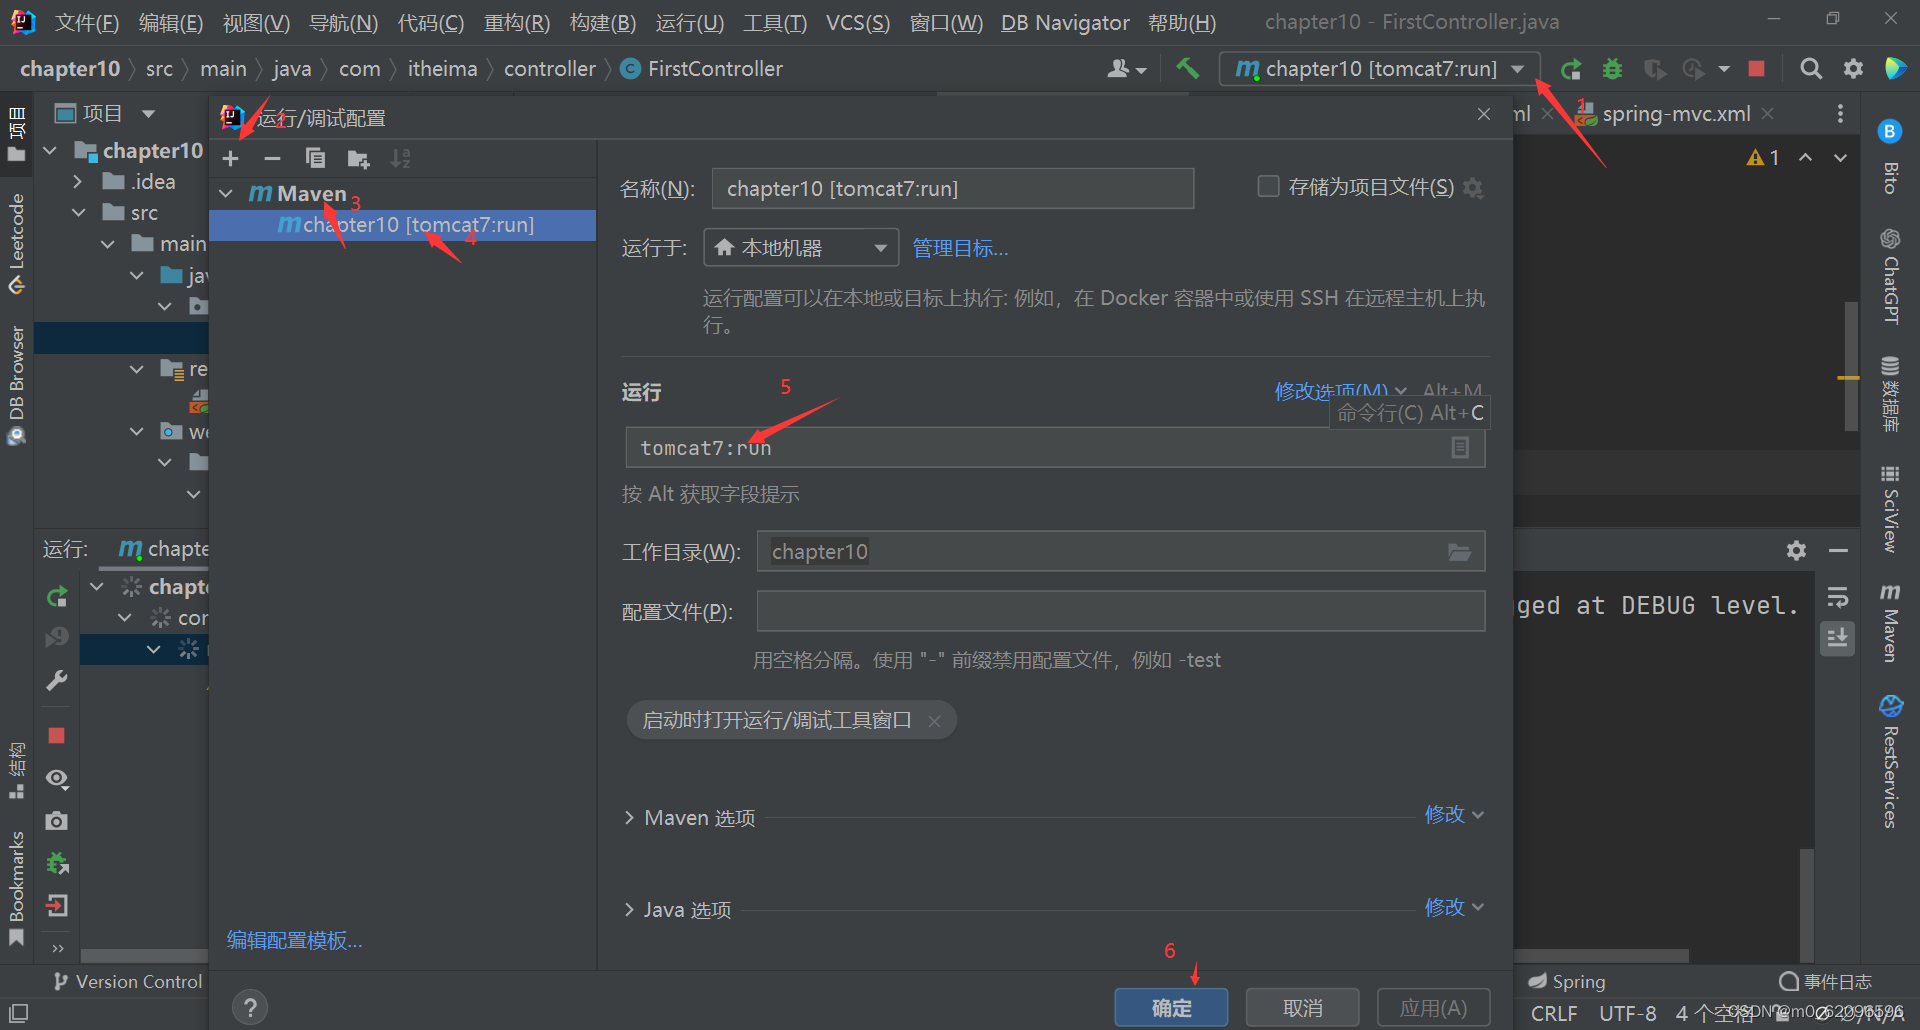Click the build hammer icon
This screenshot has width=1920, height=1030.
click(x=1187, y=68)
